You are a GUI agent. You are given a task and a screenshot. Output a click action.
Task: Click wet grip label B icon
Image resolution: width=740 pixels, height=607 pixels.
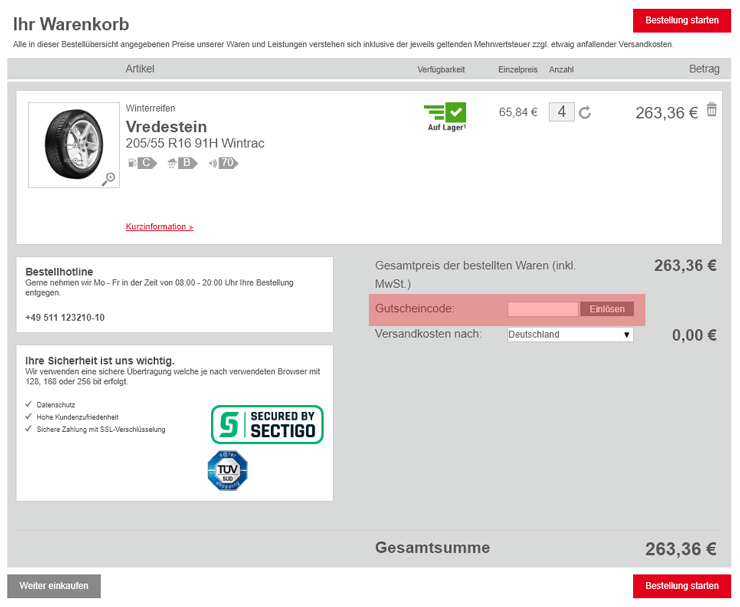182,163
